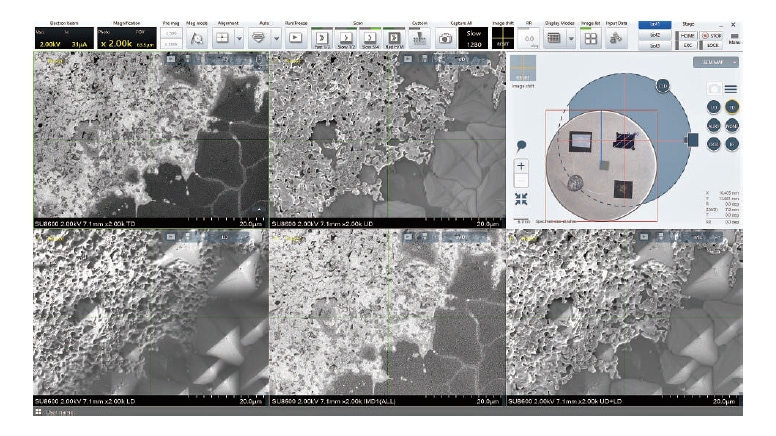Click the Input Data icon
This screenshot has width=776, height=436.
[617, 37]
